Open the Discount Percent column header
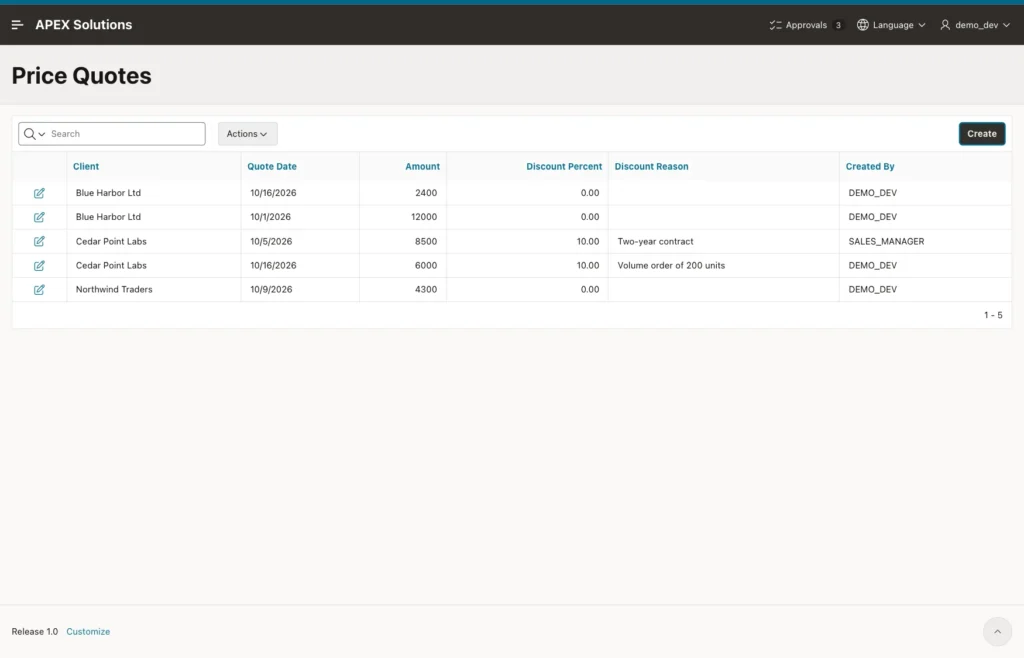1024x658 pixels. click(x=564, y=166)
